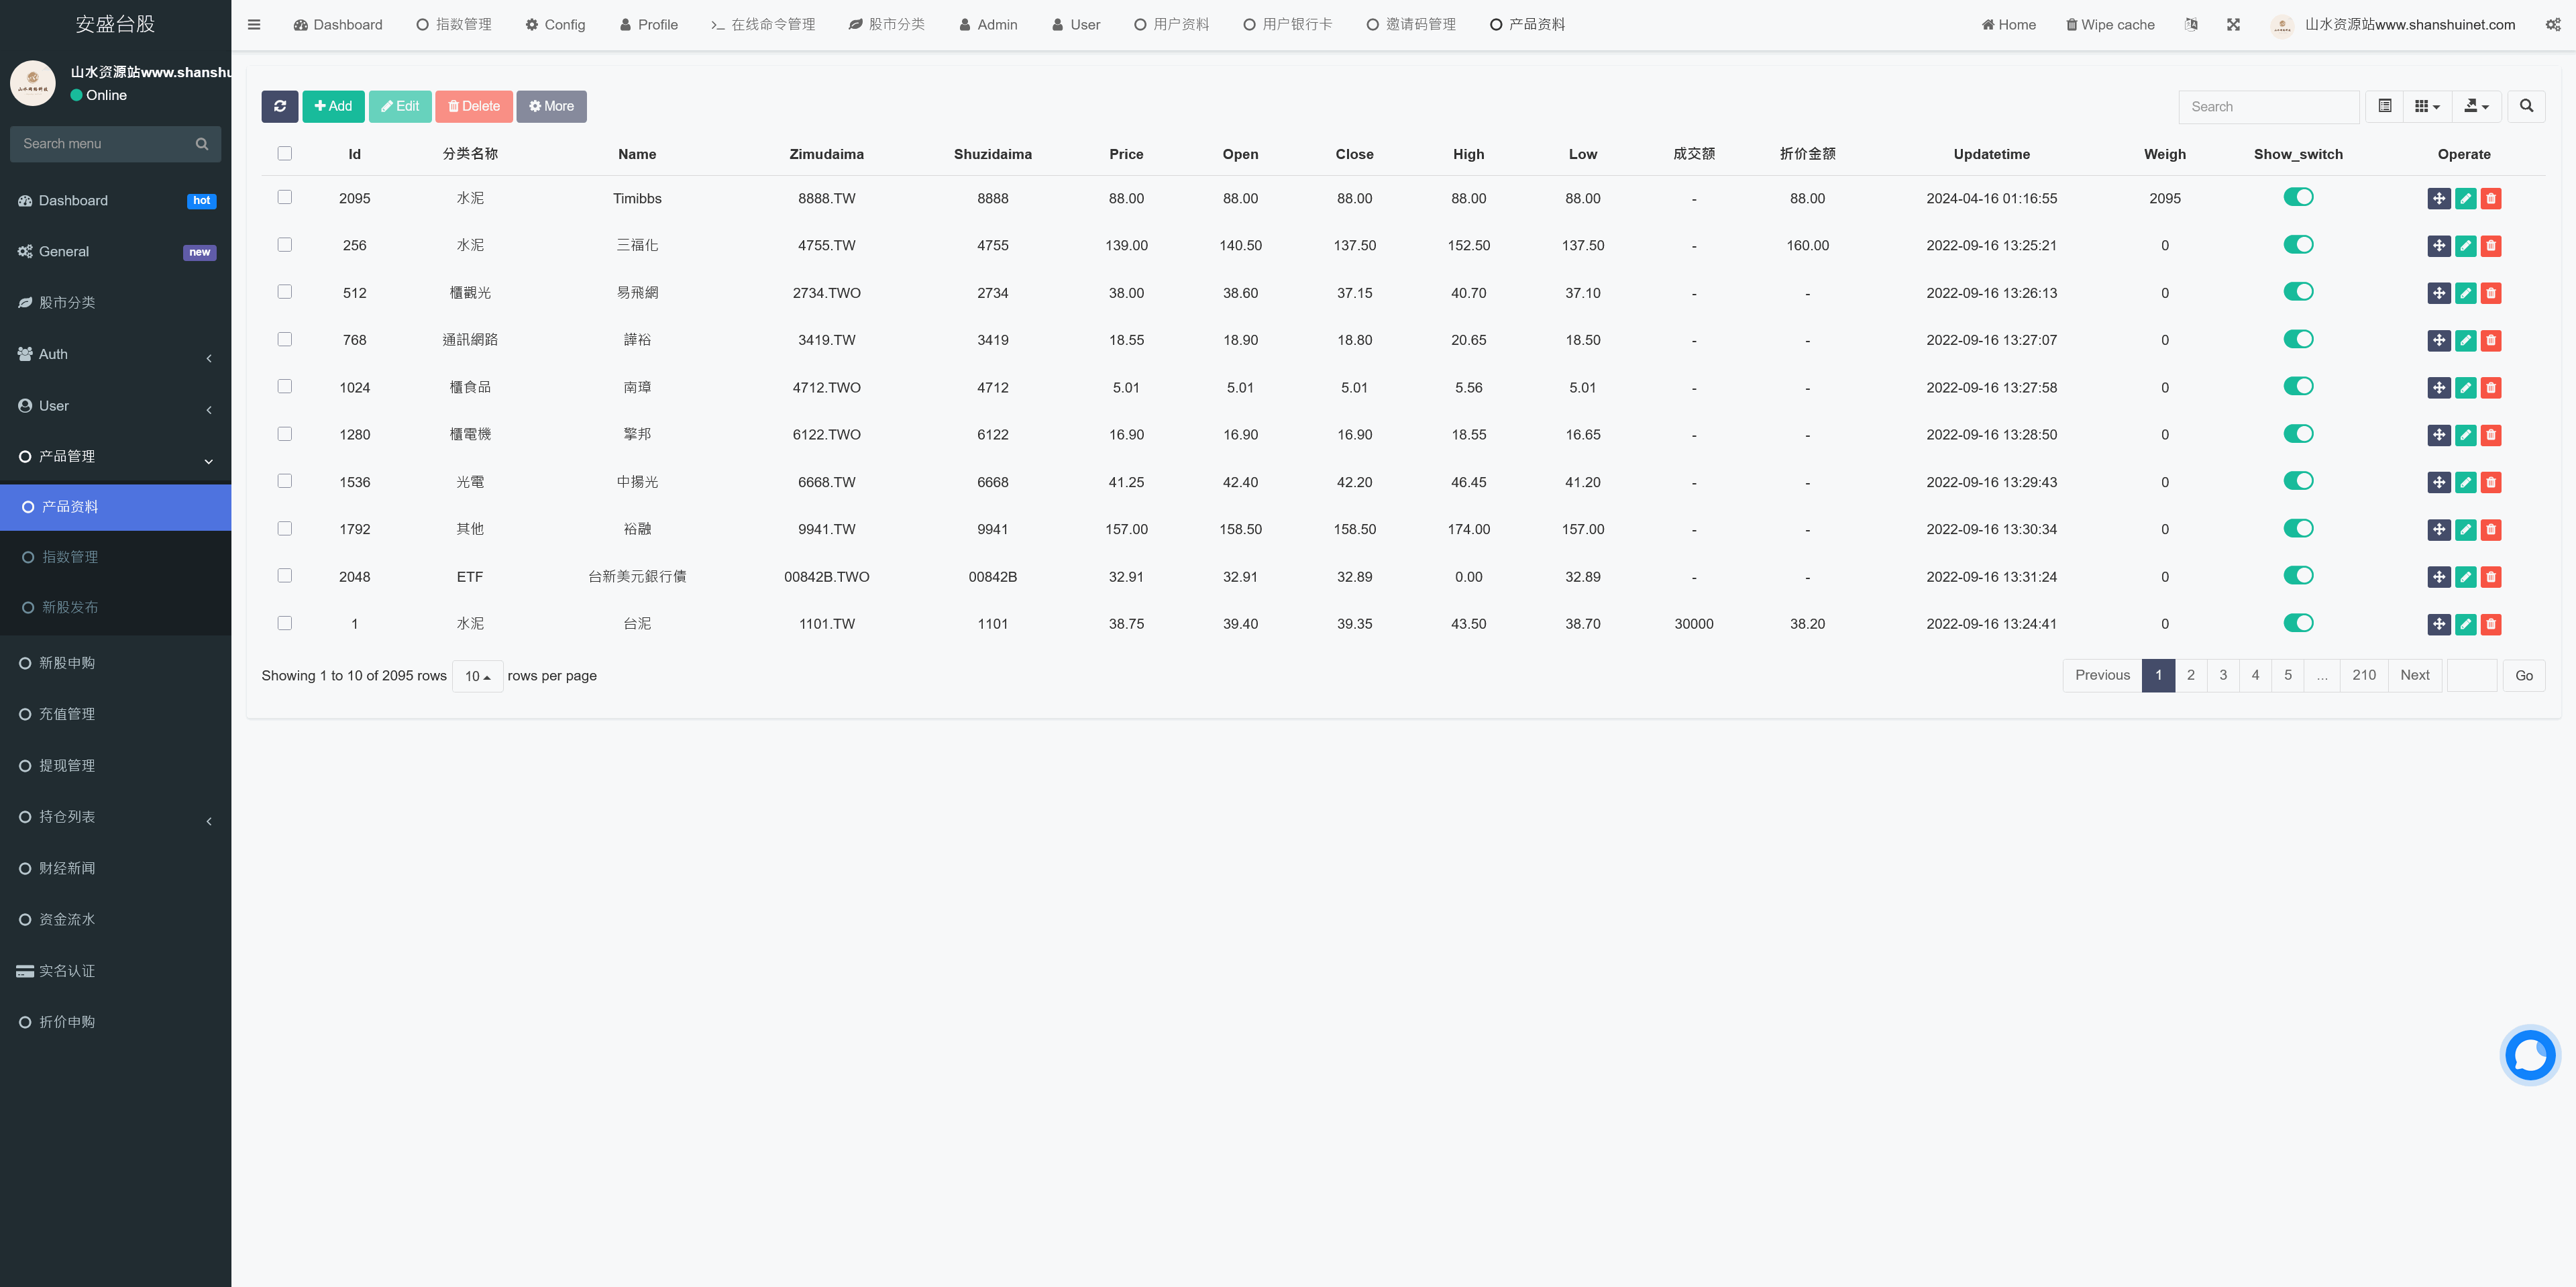
Task: Open the rows per page dropdown
Action: [x=477, y=676]
